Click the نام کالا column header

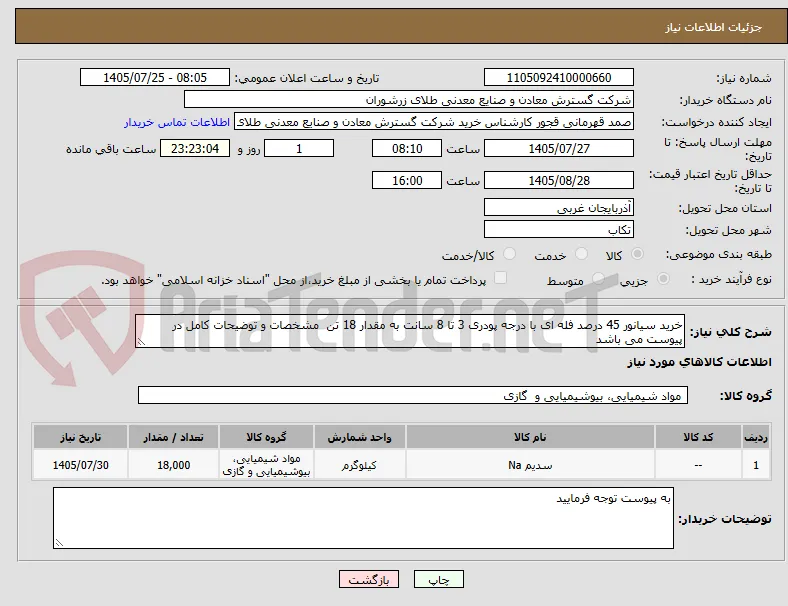tap(530, 437)
